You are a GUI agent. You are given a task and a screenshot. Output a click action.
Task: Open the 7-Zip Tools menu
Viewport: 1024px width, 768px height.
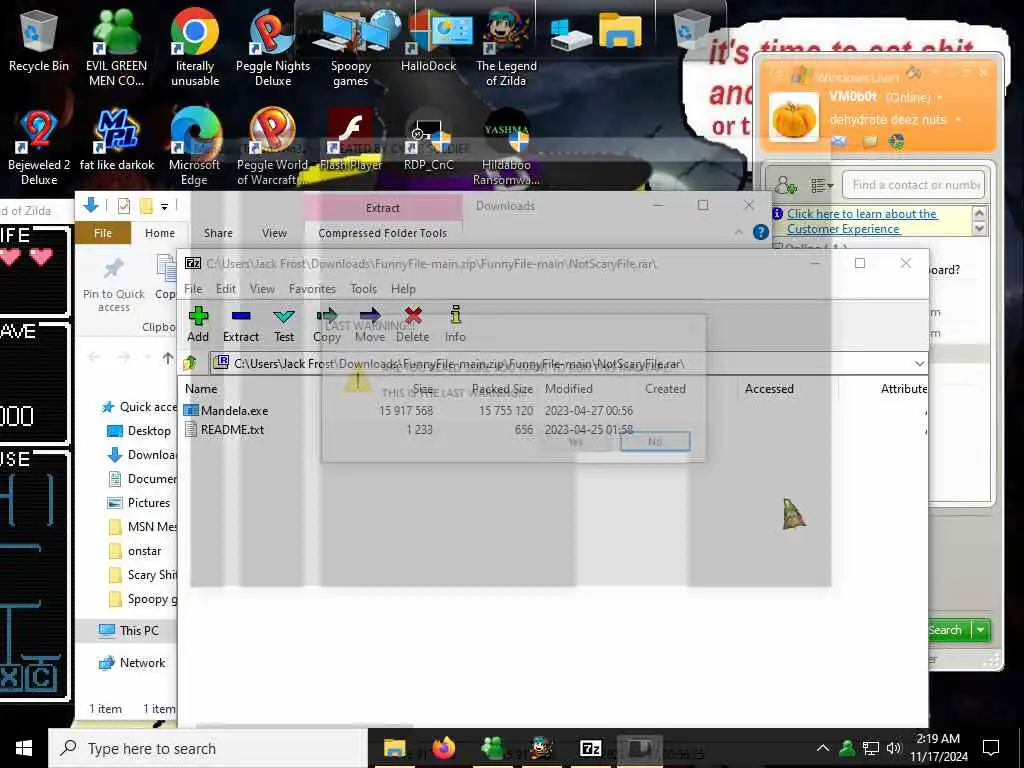coord(364,289)
